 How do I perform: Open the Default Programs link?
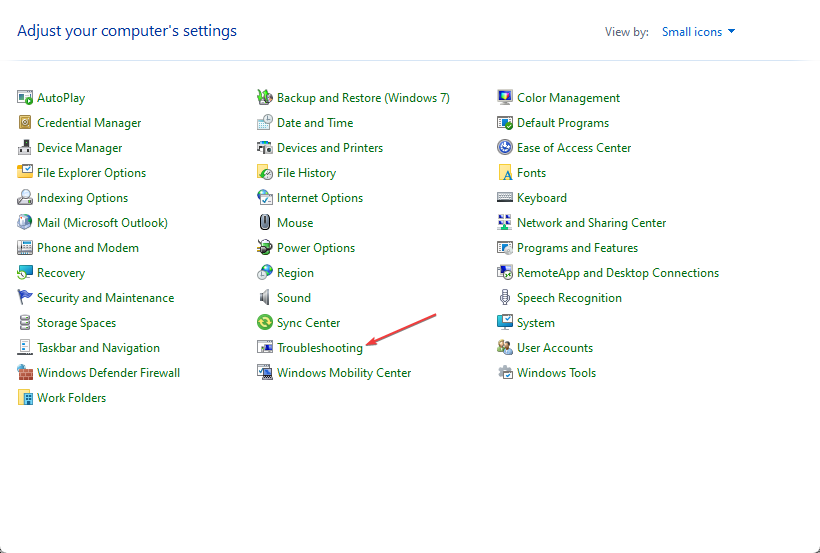(563, 123)
